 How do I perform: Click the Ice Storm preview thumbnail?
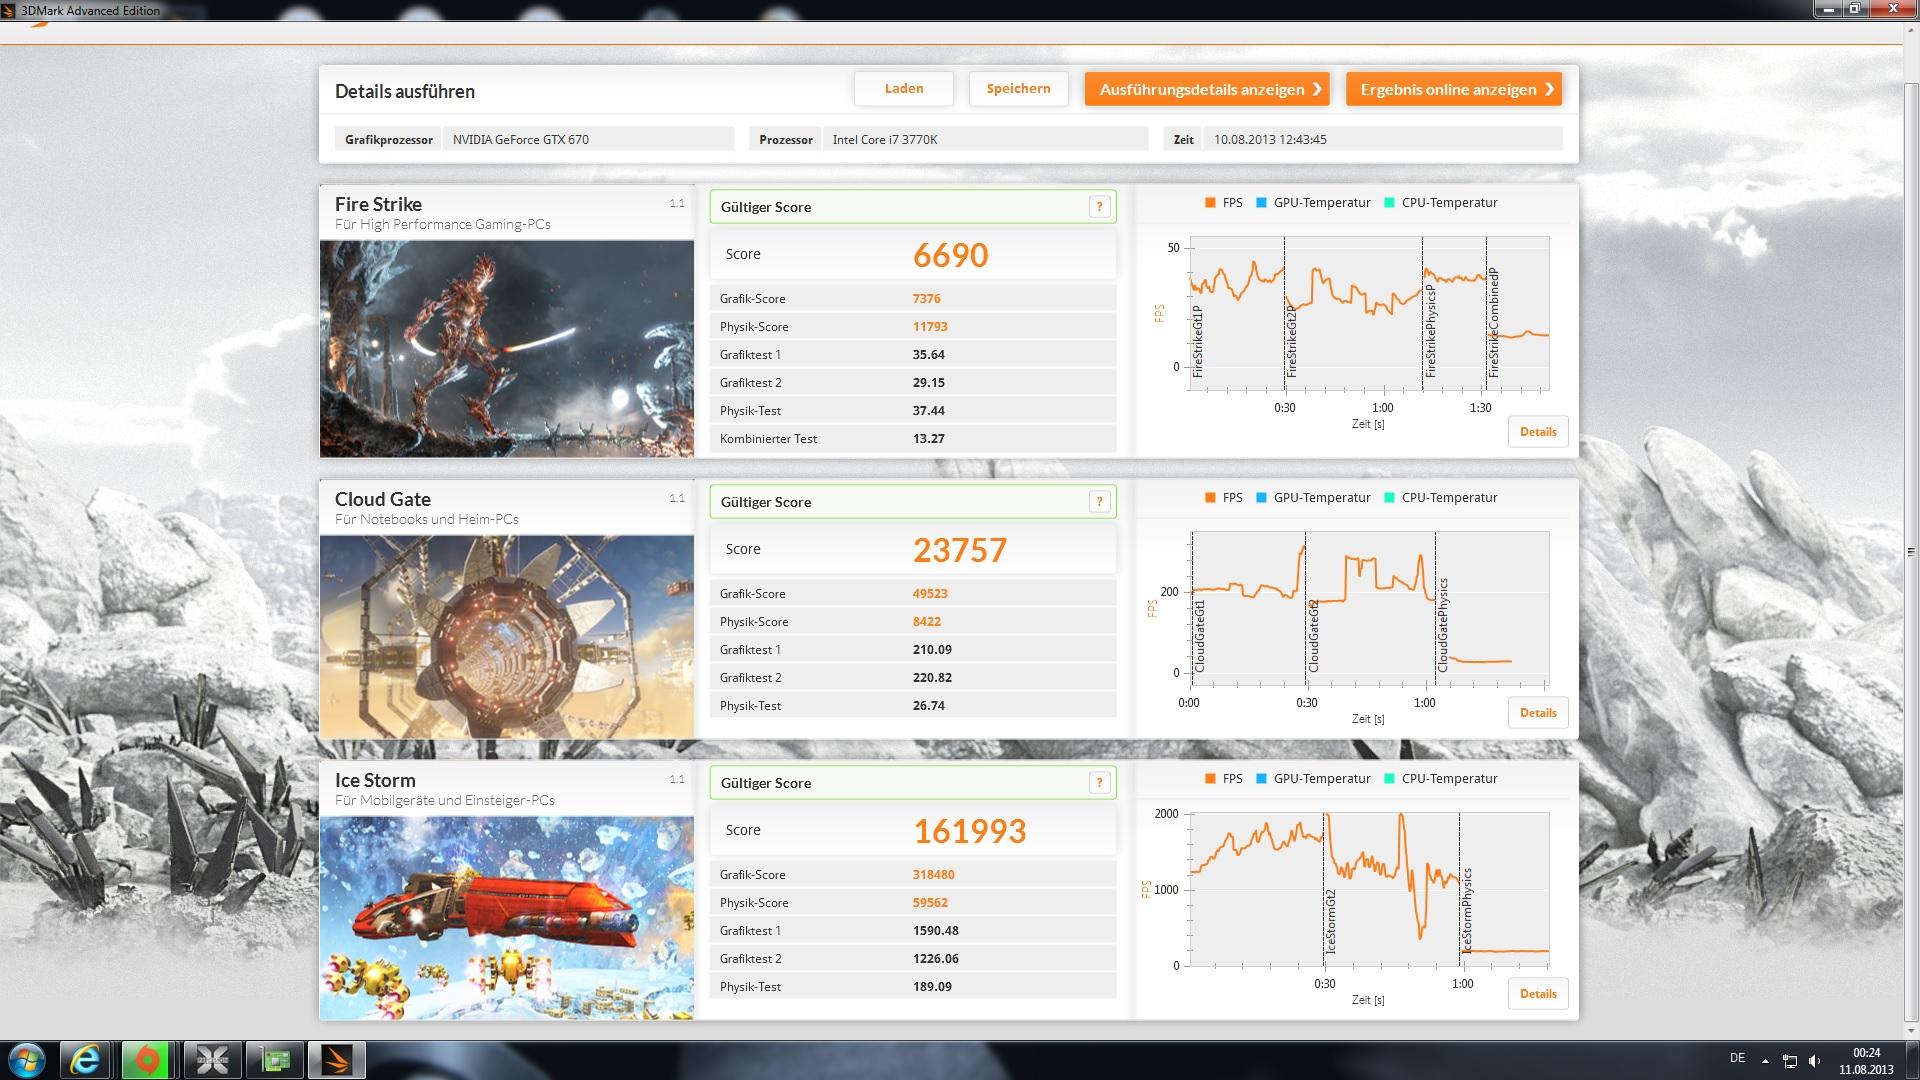pos(507,918)
